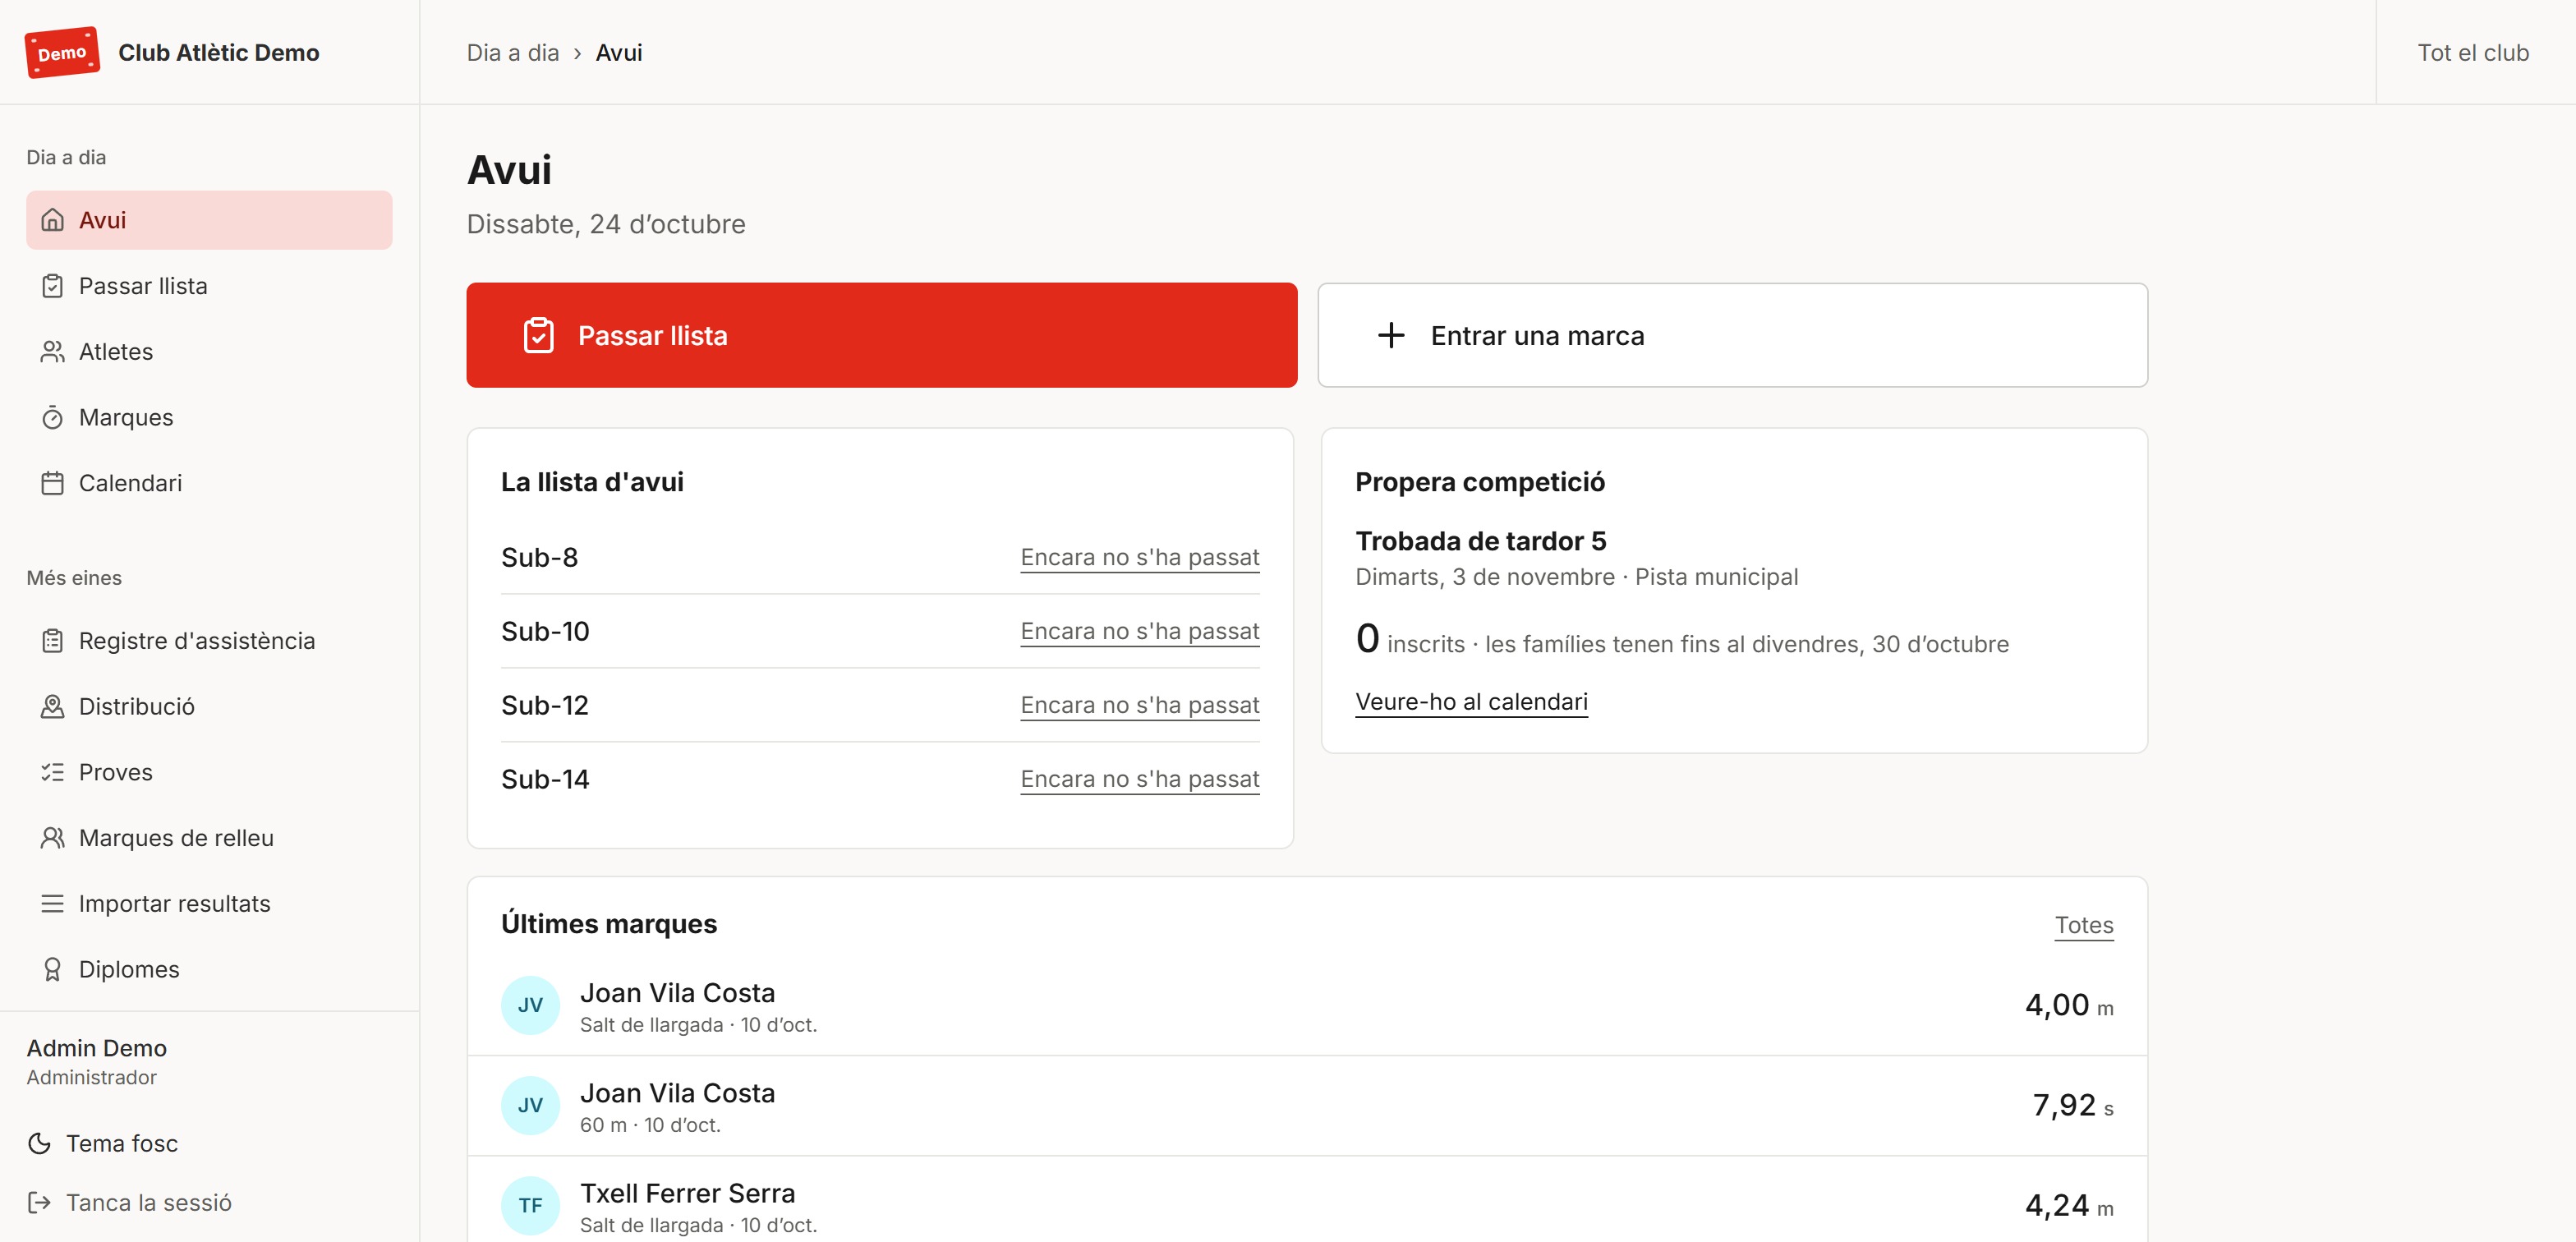Follow the Veure-ho al calendari link
The height and width of the screenshot is (1242, 2576).
(1471, 702)
